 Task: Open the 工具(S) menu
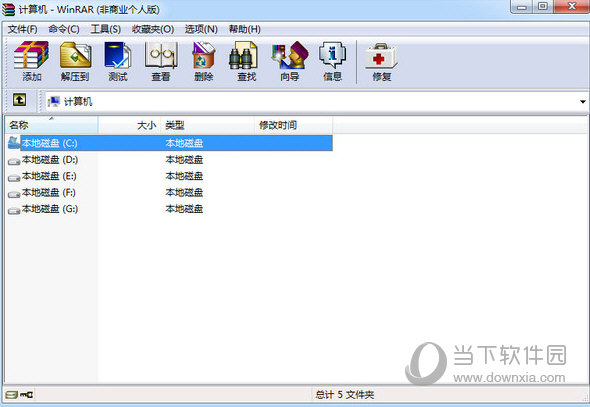tap(105, 29)
